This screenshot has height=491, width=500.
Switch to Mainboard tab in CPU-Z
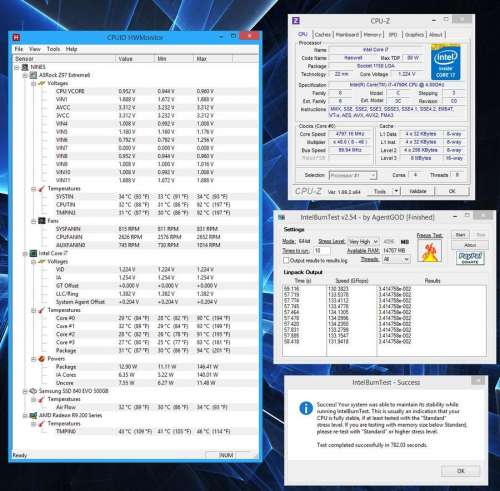(x=347, y=35)
